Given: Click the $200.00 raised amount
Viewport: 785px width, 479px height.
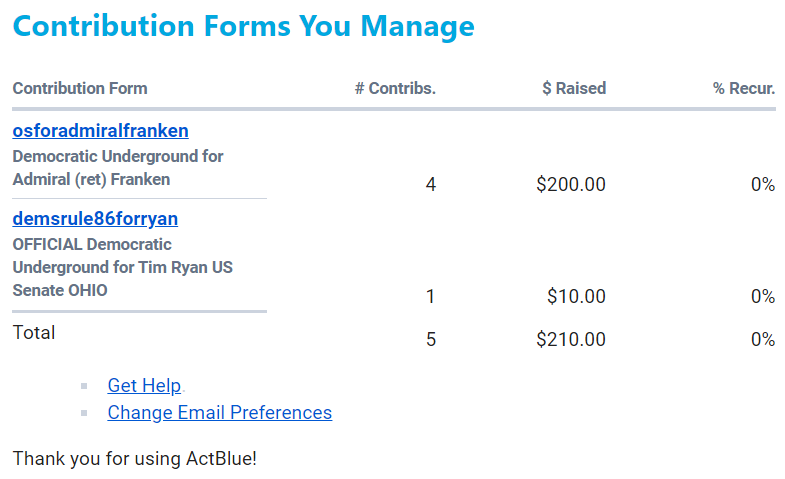Looking at the screenshot, I should point(571,184).
